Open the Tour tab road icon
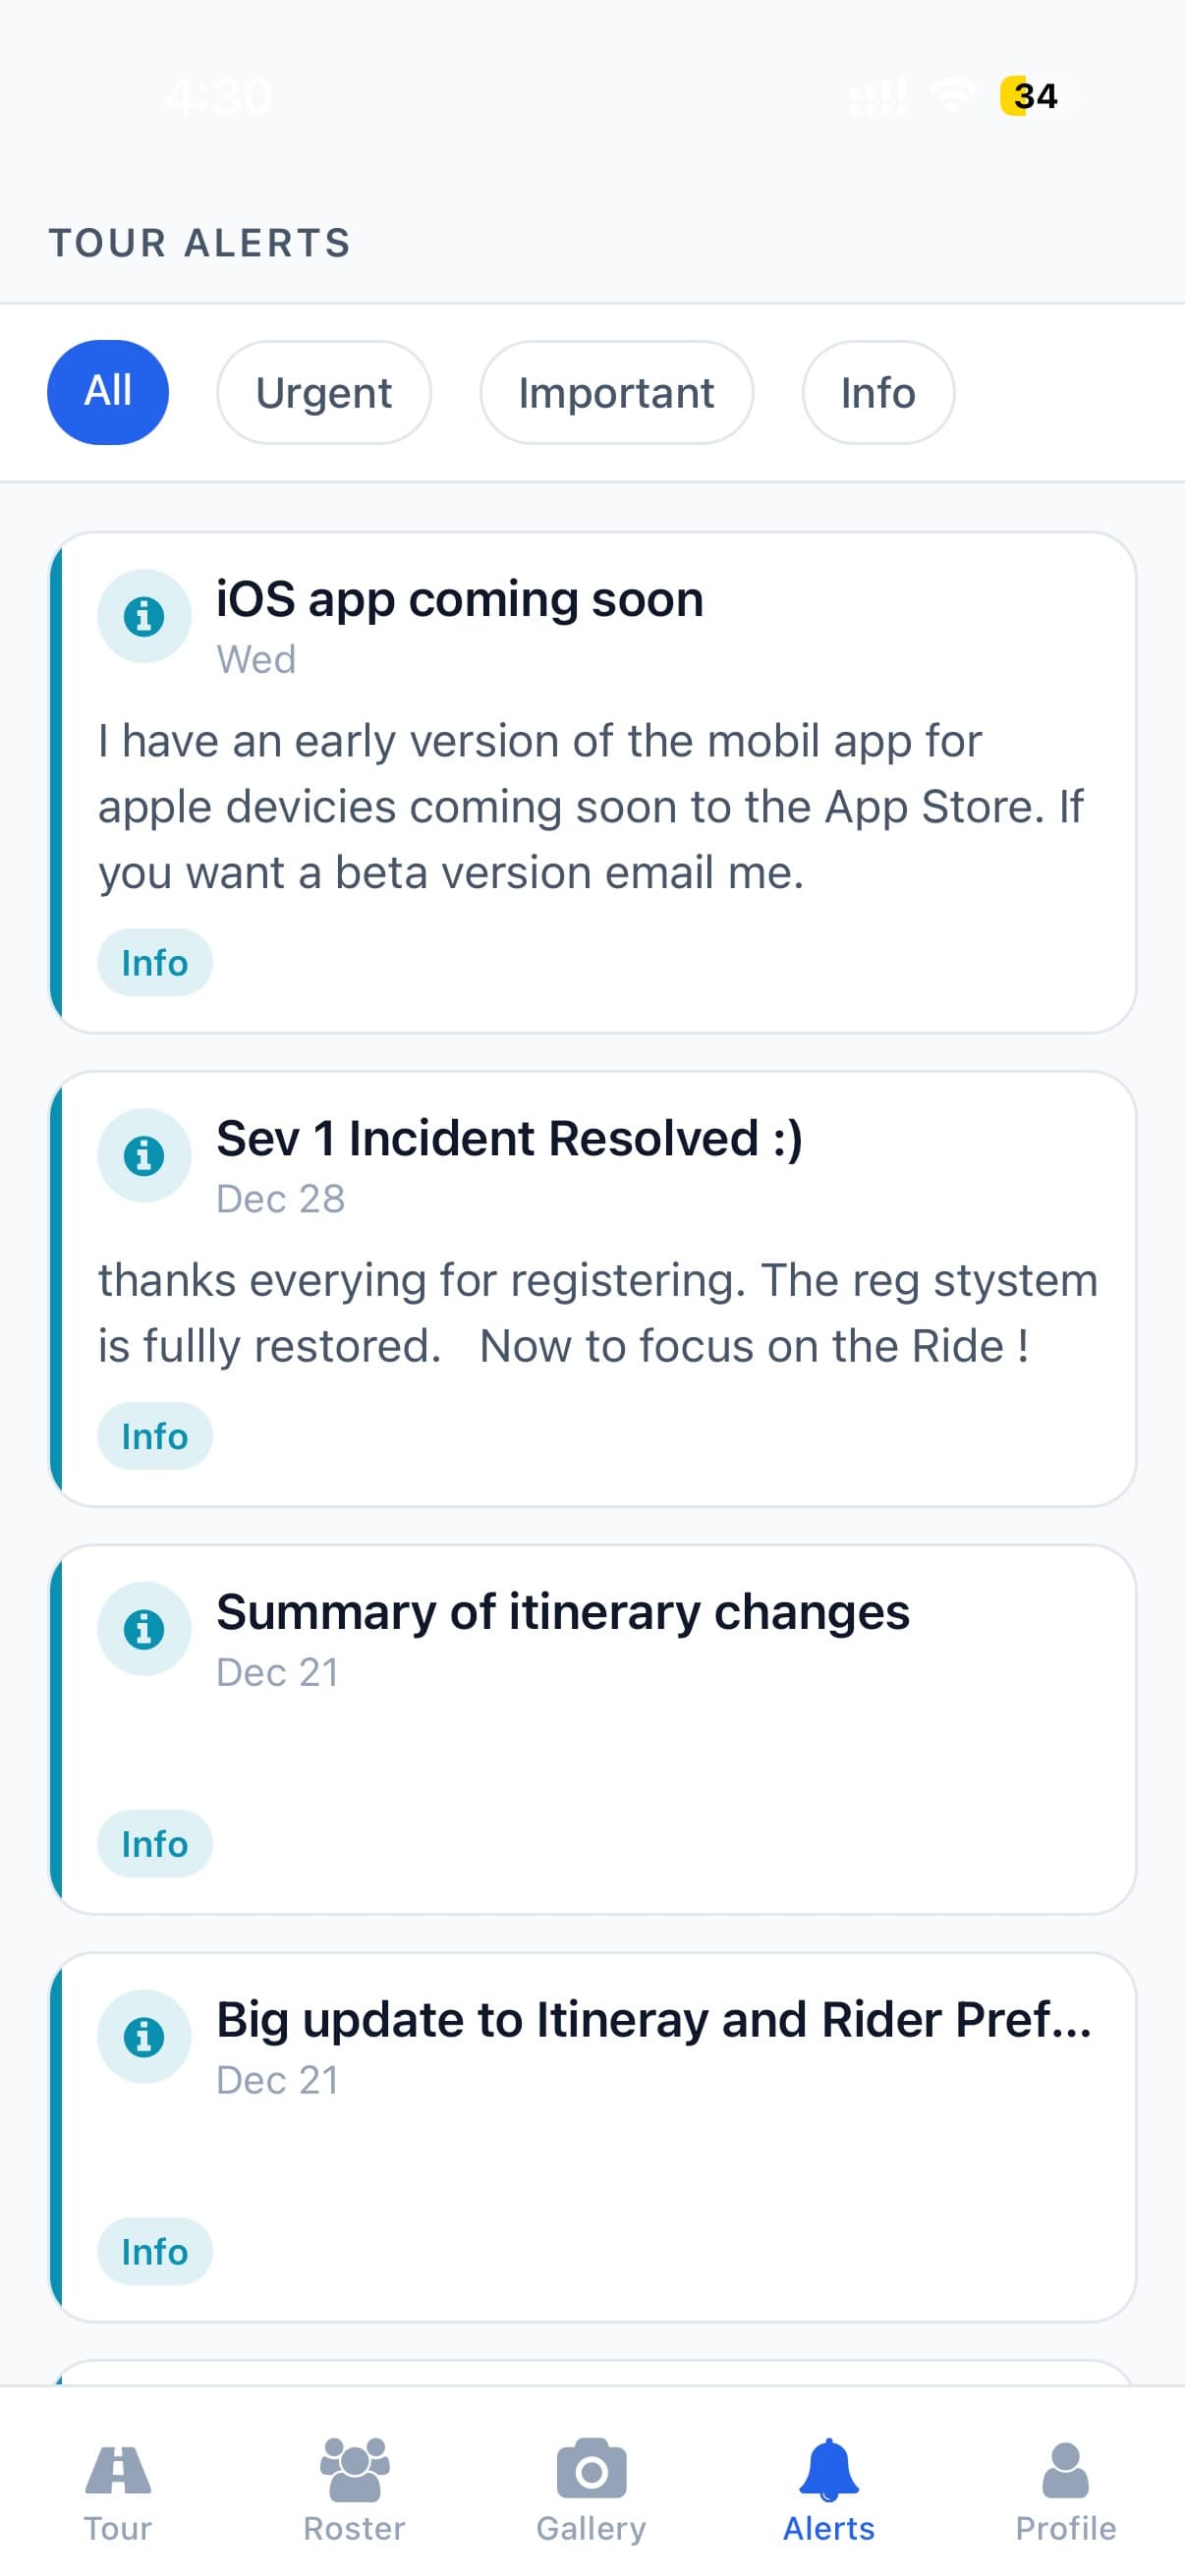Viewport: 1185px width, 2576px height. coord(118,2470)
